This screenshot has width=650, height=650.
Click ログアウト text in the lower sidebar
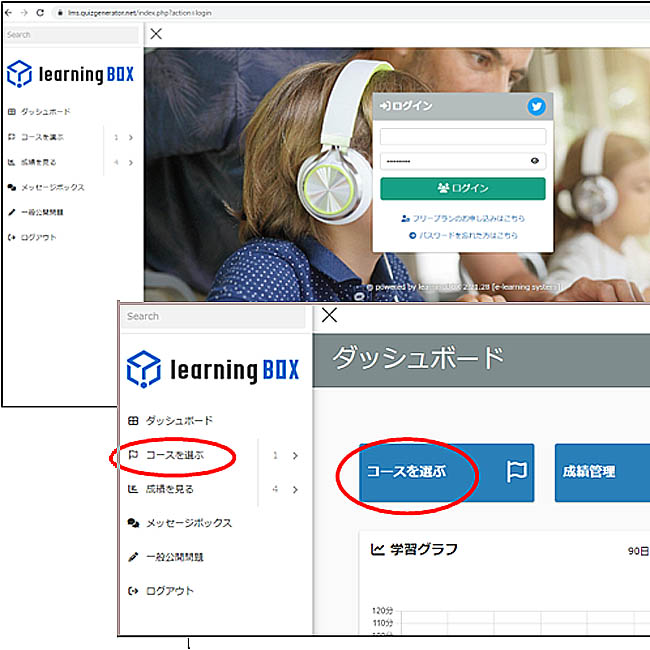click(x=170, y=591)
